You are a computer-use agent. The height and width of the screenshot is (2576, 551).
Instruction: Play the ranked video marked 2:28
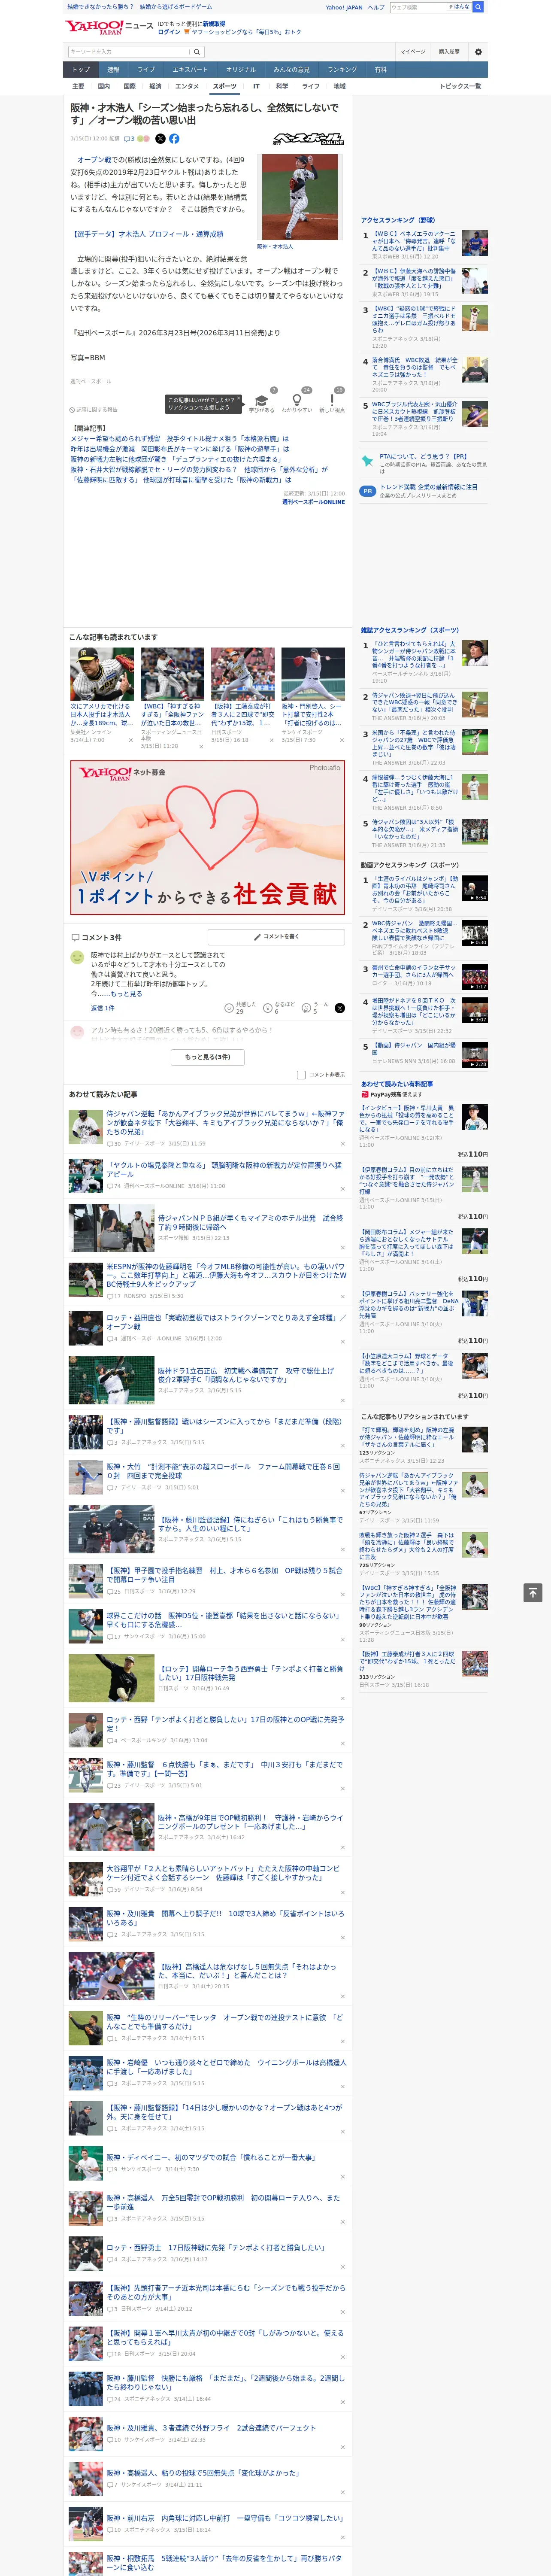[x=475, y=1054]
